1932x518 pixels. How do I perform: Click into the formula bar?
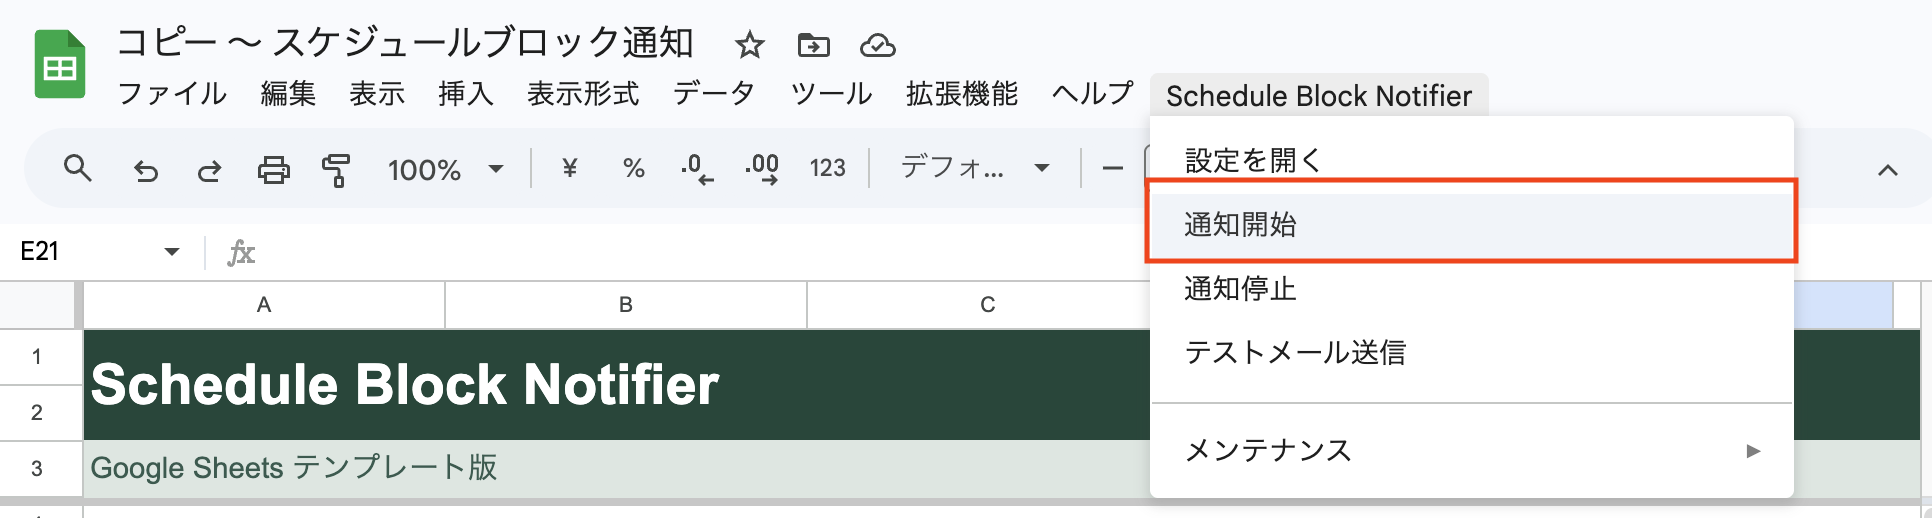[x=700, y=252]
